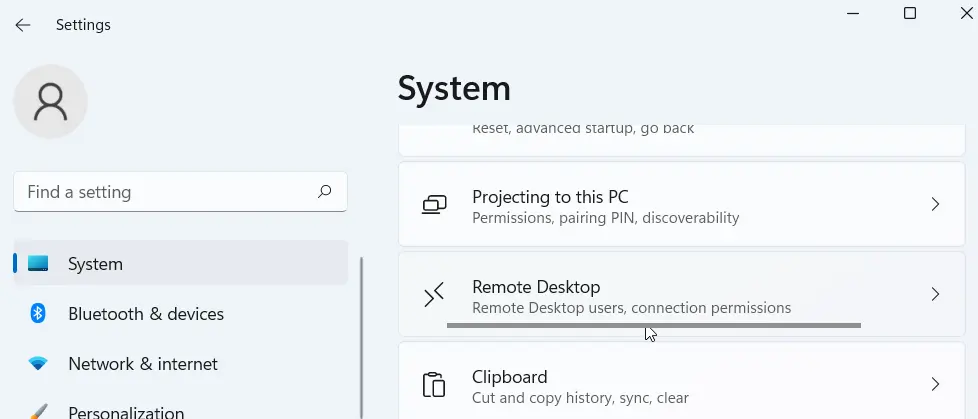Expand the Clipboard chevron
Image resolution: width=978 pixels, height=419 pixels.
tap(935, 383)
